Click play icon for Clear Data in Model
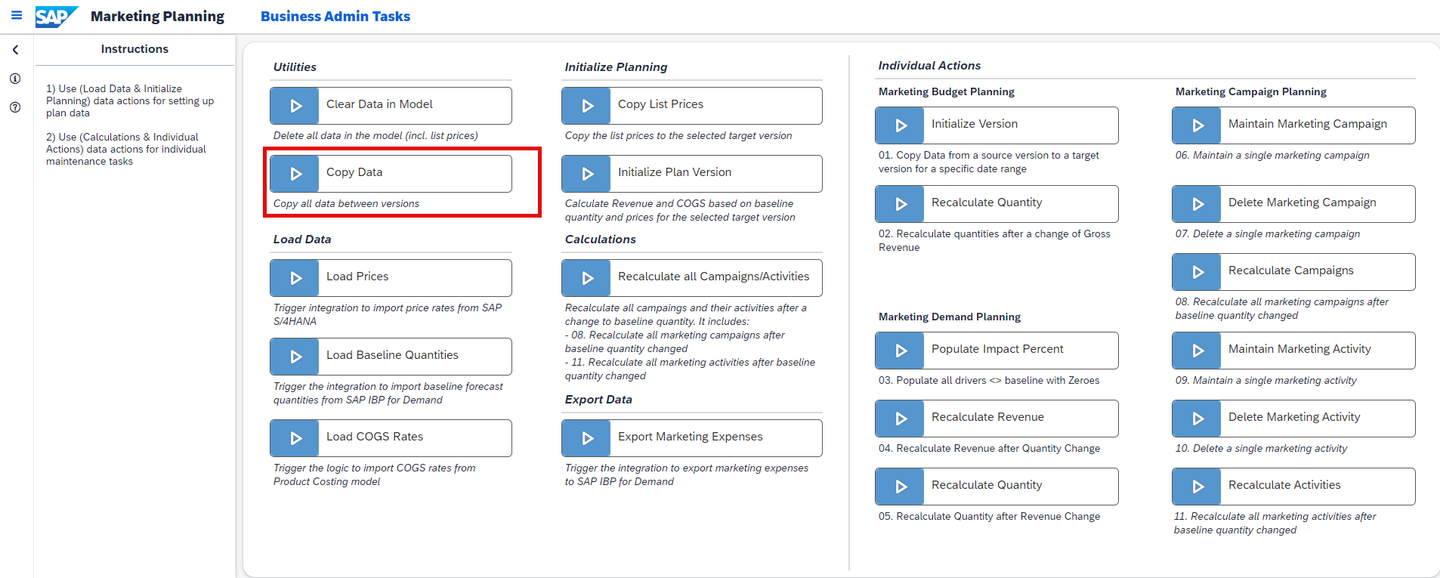1440x578 pixels. tap(295, 105)
